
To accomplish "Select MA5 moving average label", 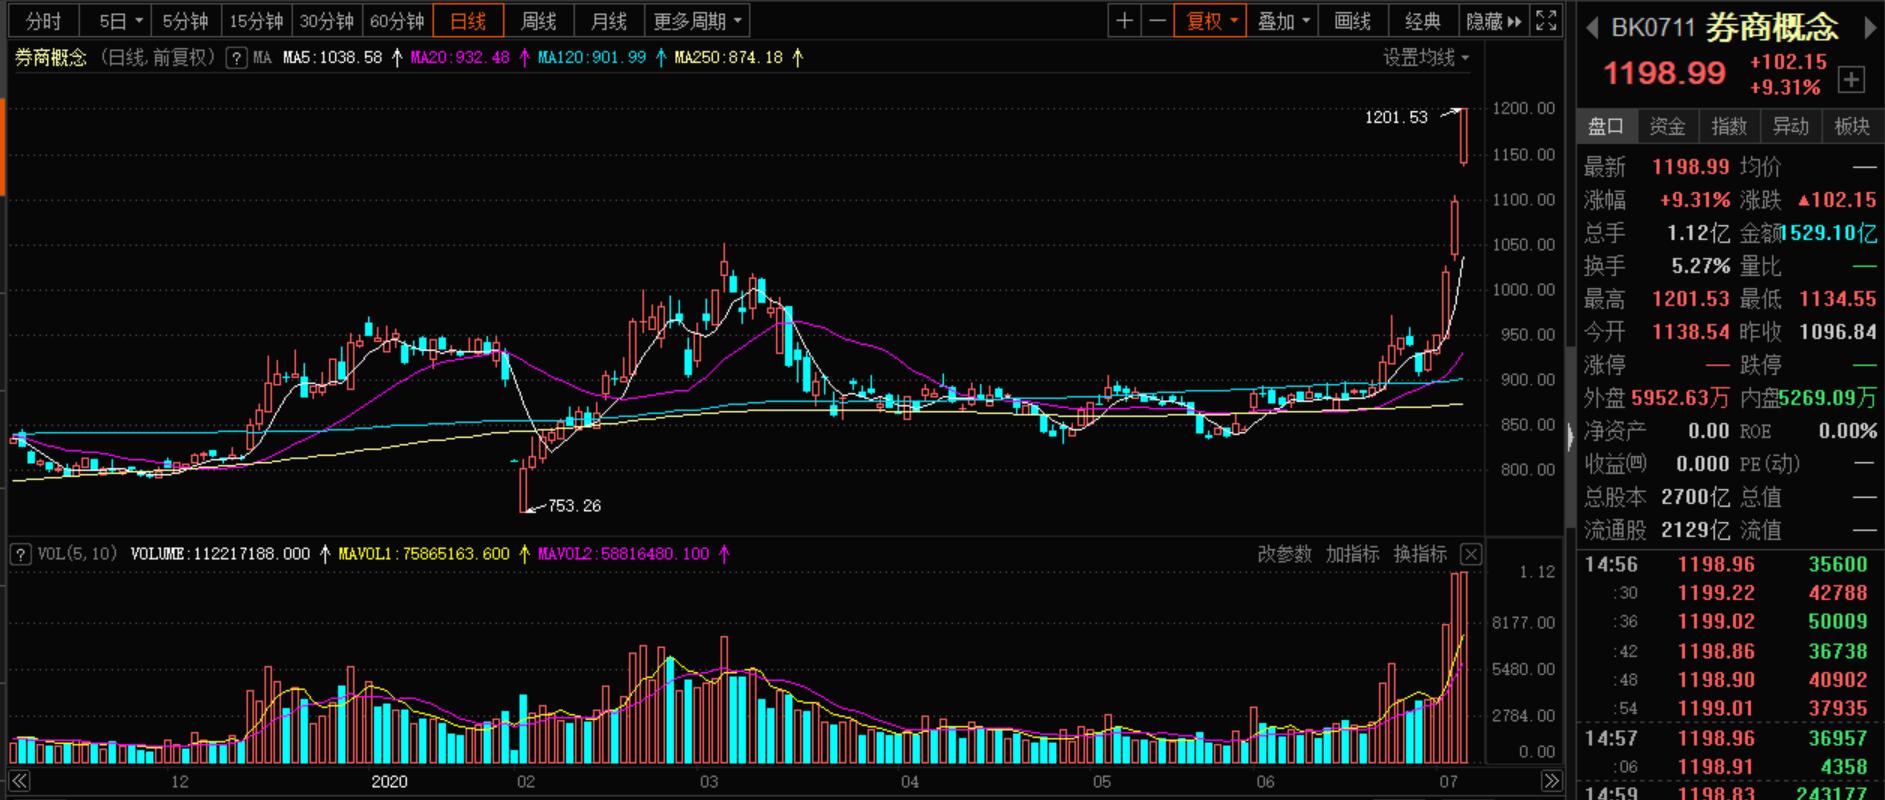I will [x=333, y=58].
